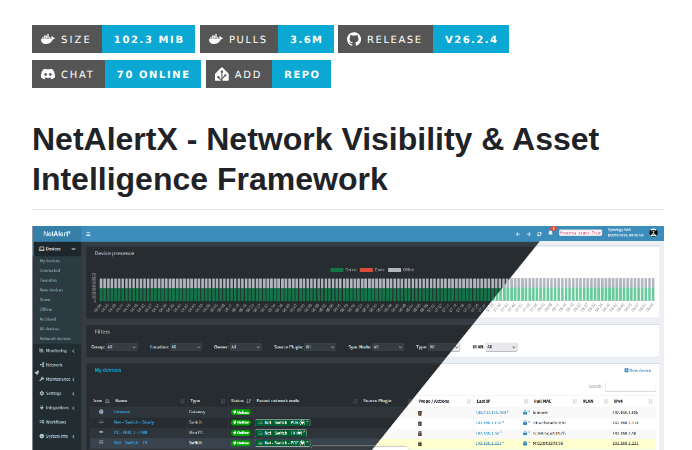Select 'All devices' in the sidebar submenu
Screen dimensions: 692x450
[49, 329]
